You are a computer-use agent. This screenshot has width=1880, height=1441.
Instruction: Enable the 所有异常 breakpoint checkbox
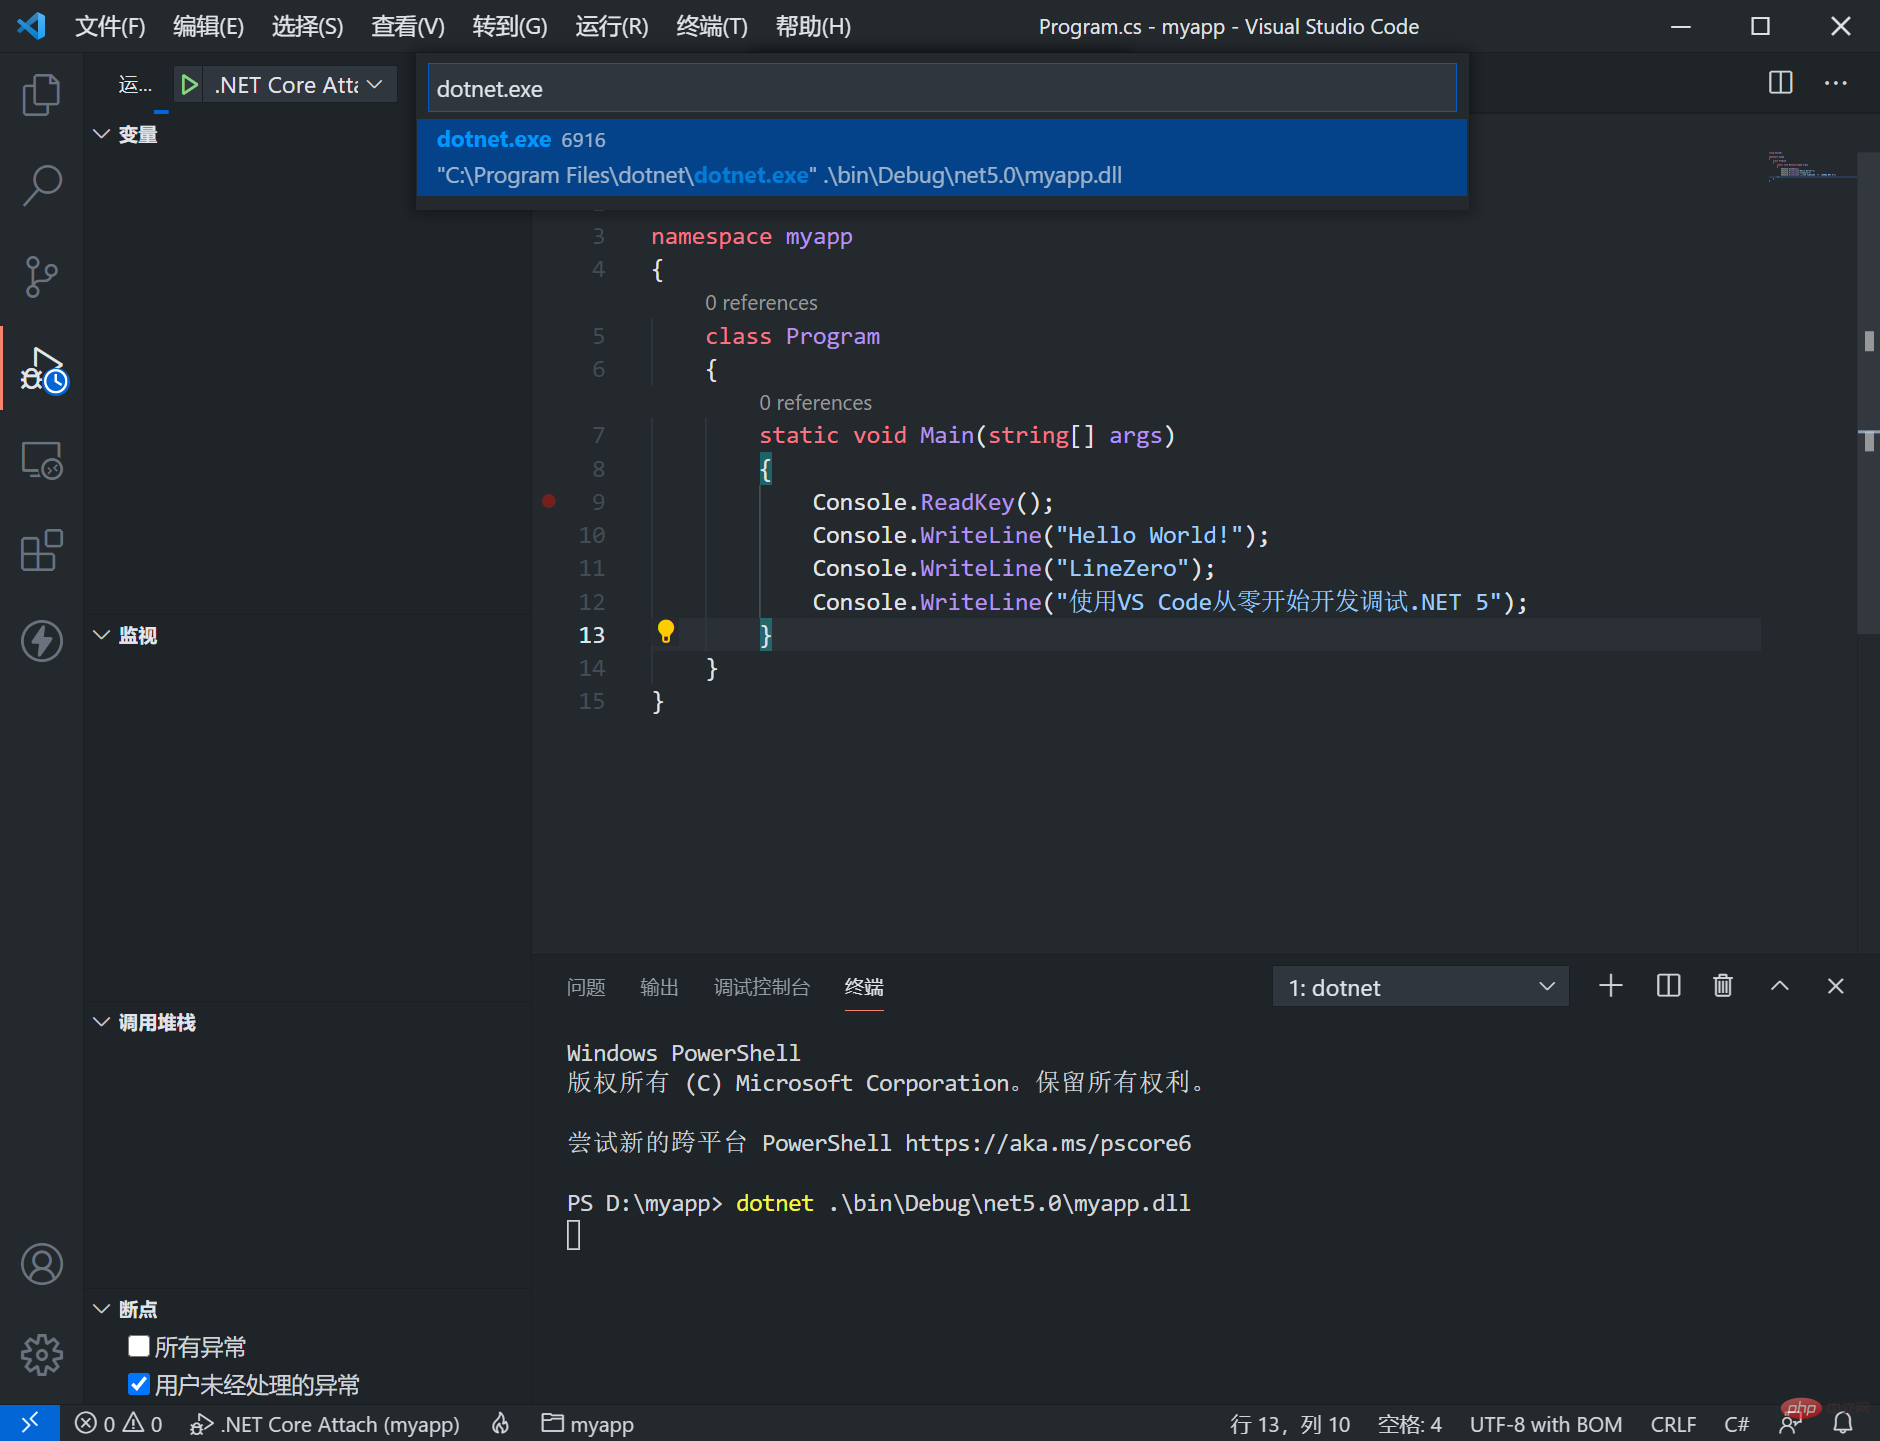[x=139, y=1346]
